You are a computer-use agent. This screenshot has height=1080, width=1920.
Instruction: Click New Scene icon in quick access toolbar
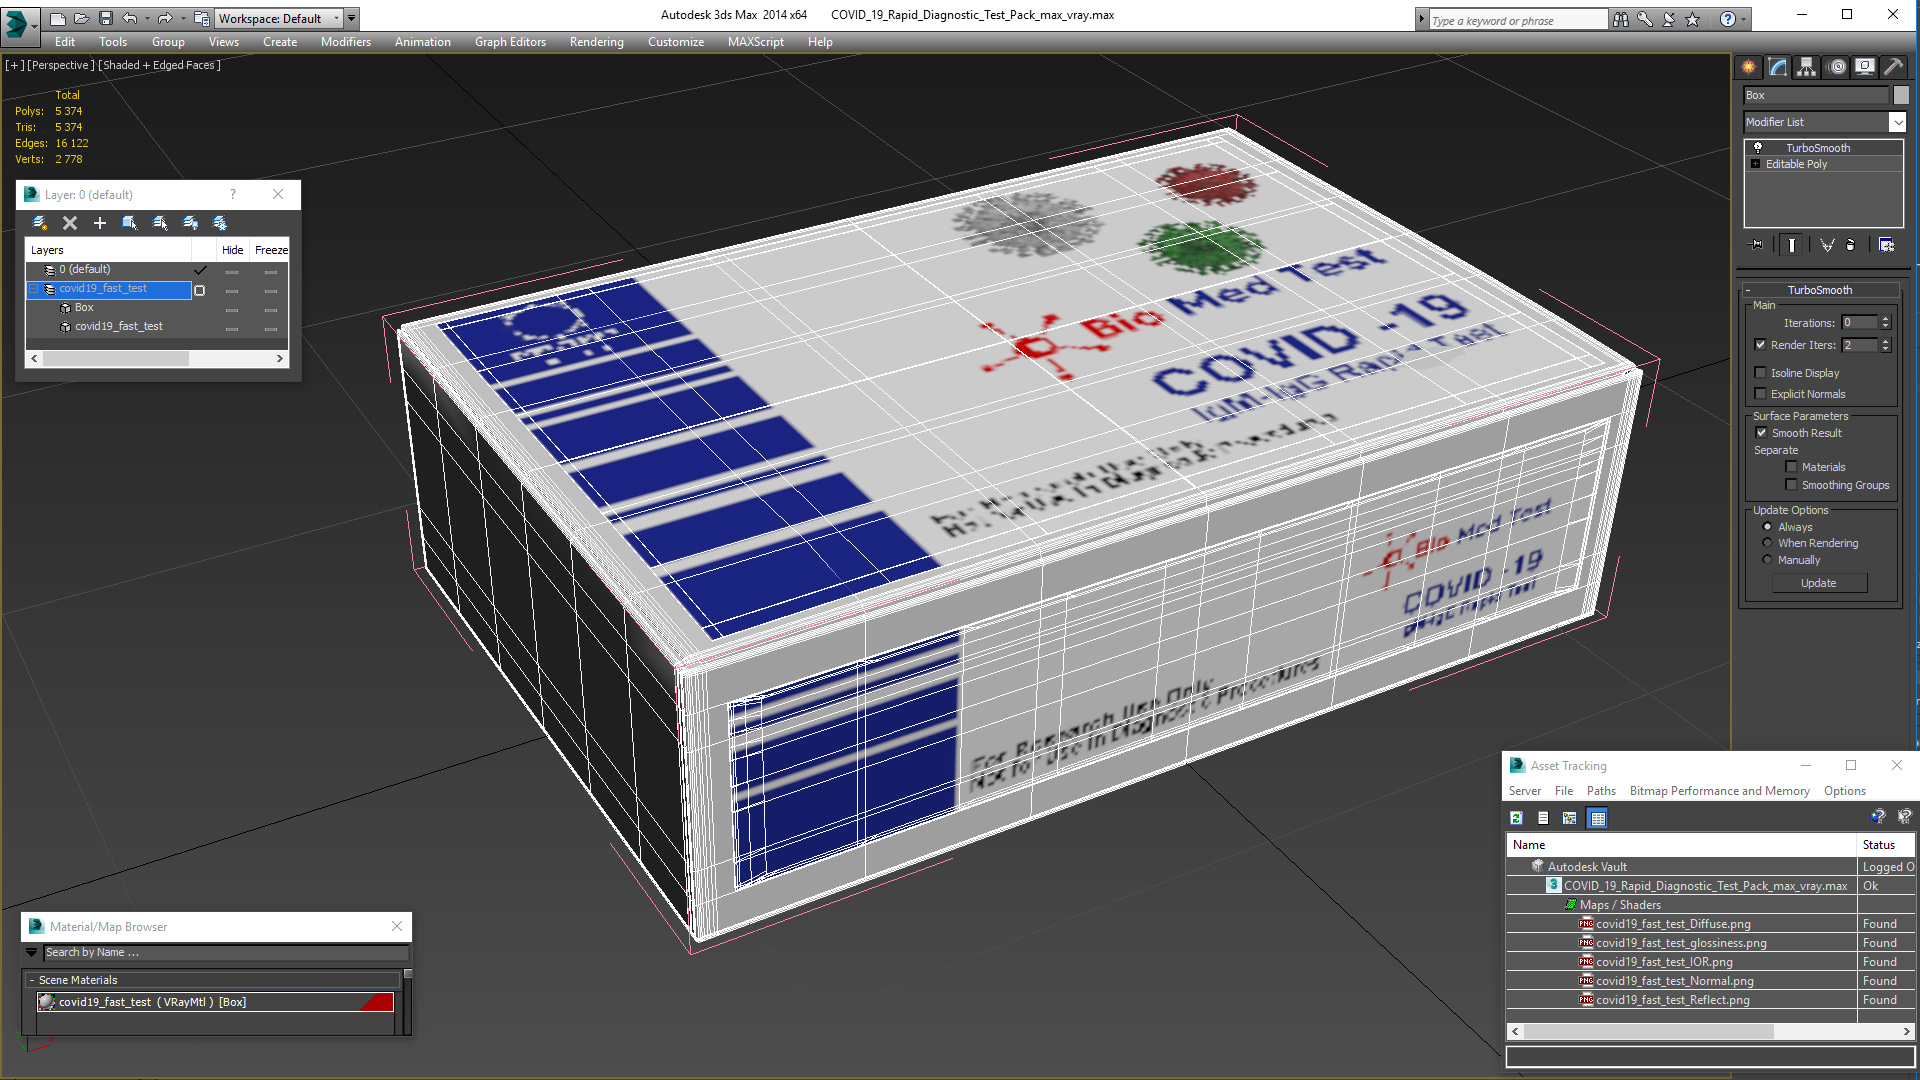[x=58, y=18]
